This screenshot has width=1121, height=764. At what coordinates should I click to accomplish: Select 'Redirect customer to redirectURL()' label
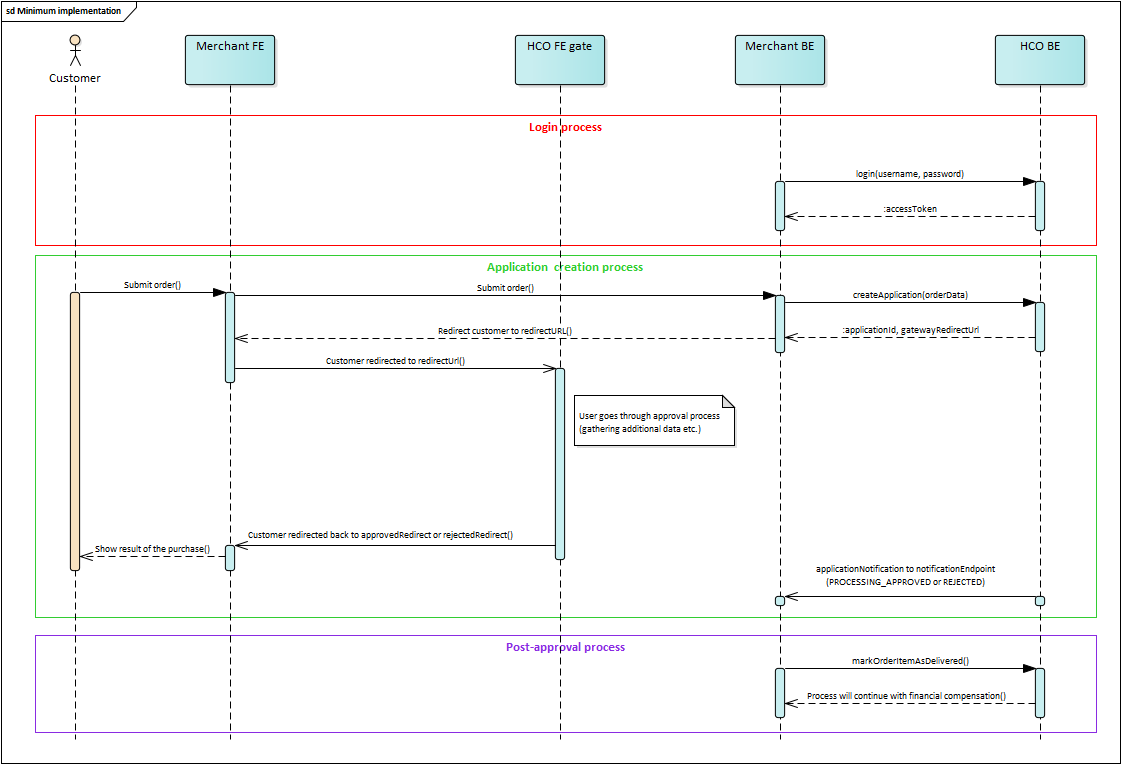(x=505, y=331)
